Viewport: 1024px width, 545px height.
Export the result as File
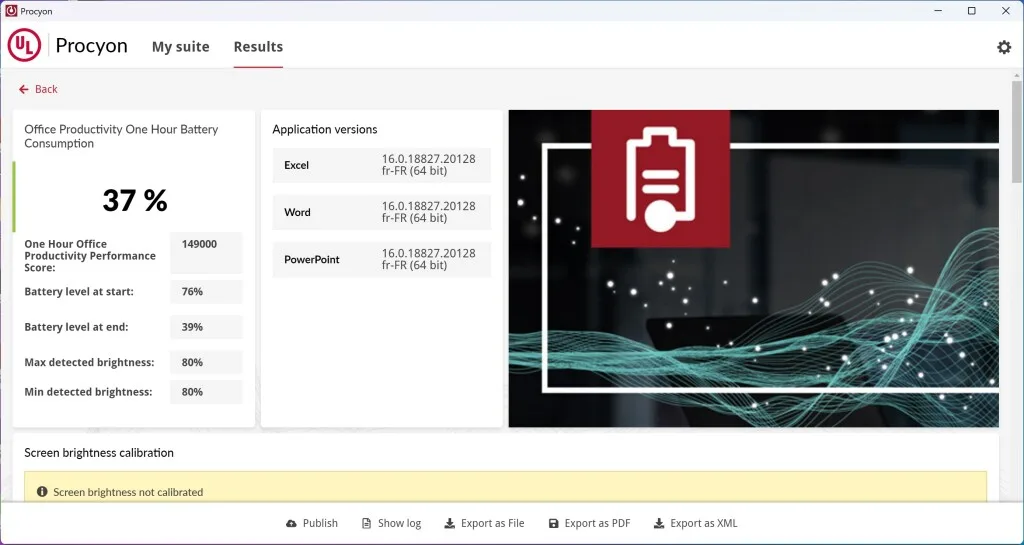point(484,523)
